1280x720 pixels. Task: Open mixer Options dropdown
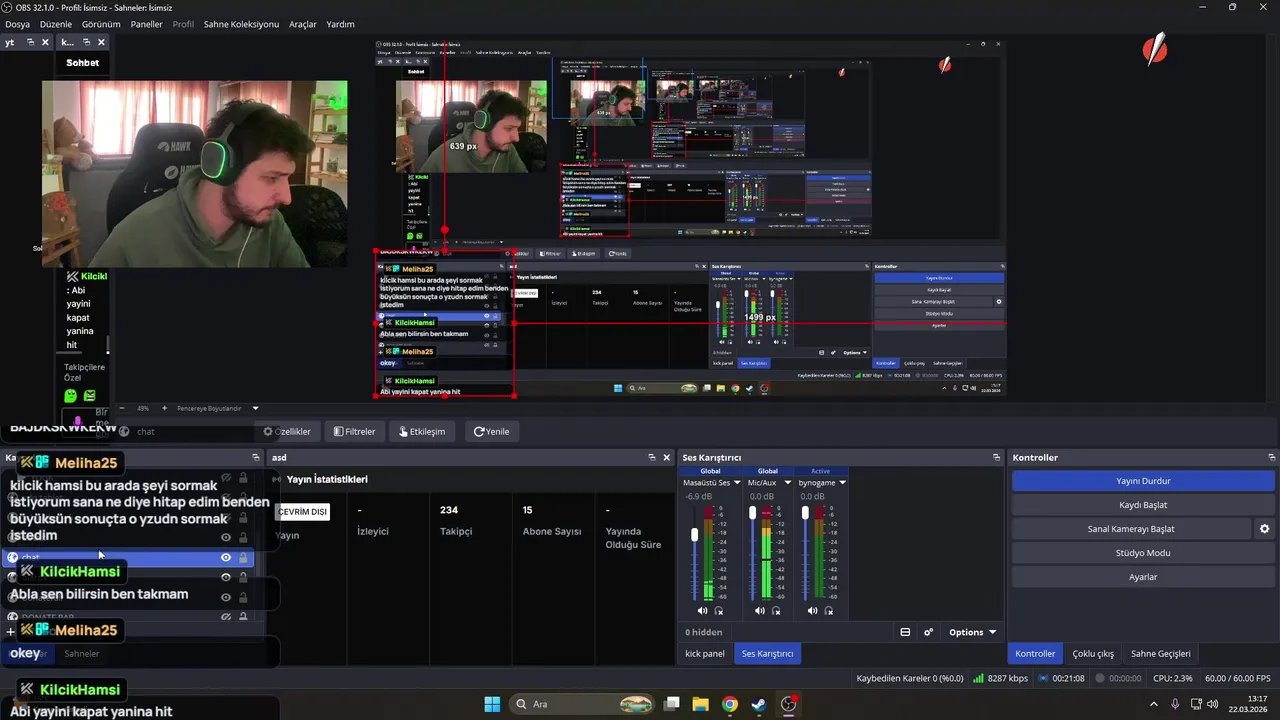pyautogui.click(x=973, y=632)
